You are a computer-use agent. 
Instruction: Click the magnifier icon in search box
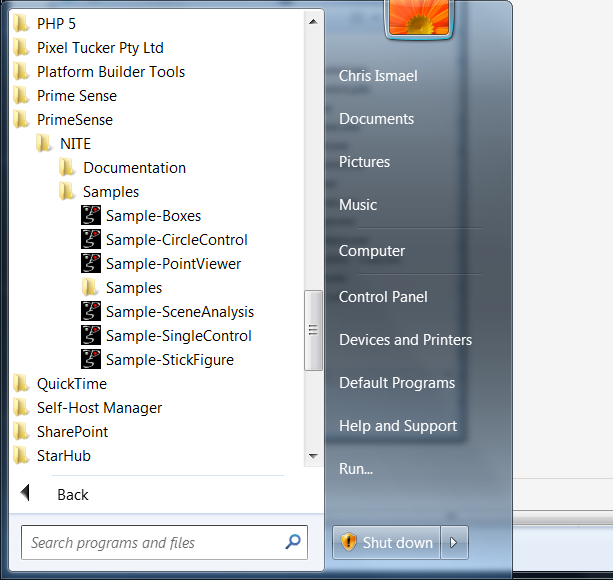tap(293, 543)
